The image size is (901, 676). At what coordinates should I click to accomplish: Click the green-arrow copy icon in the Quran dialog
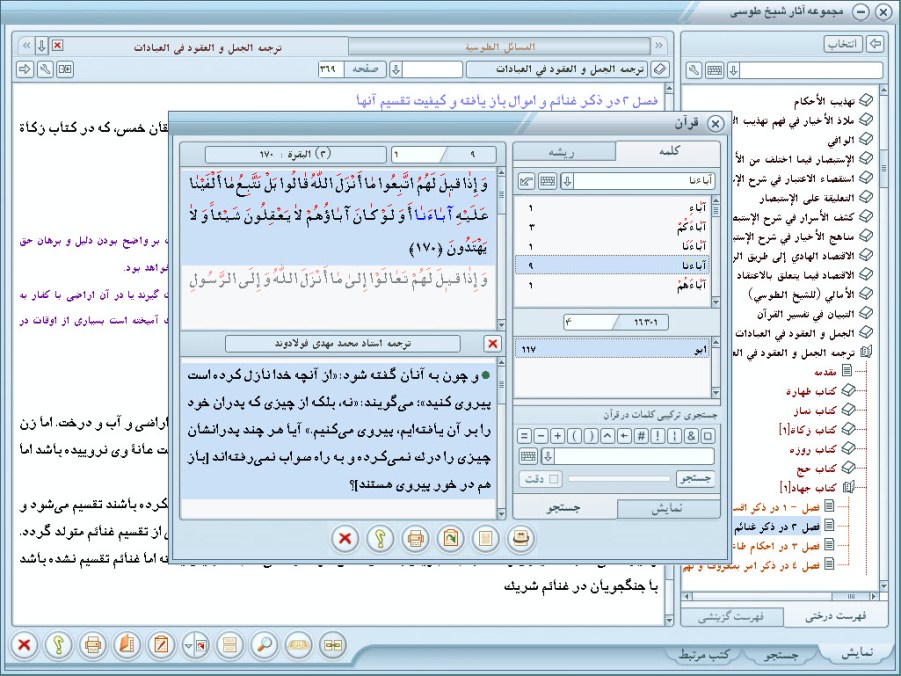tap(450, 539)
